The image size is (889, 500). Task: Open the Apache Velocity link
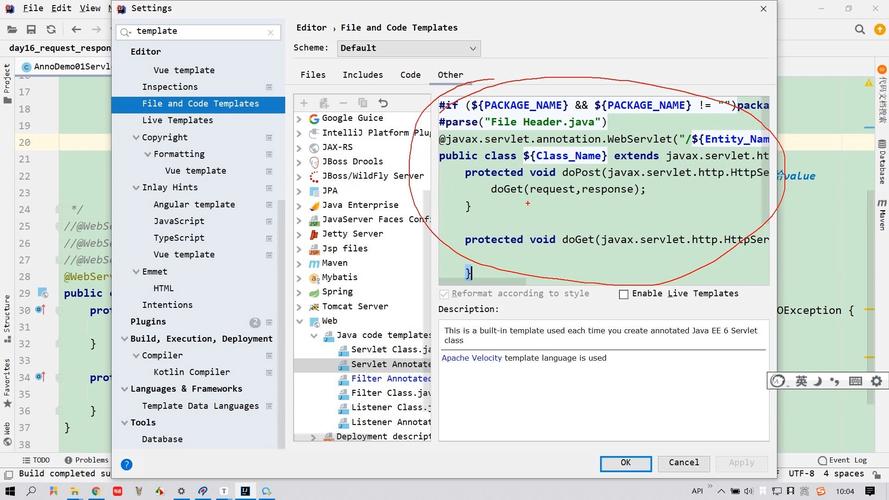[x=472, y=358]
